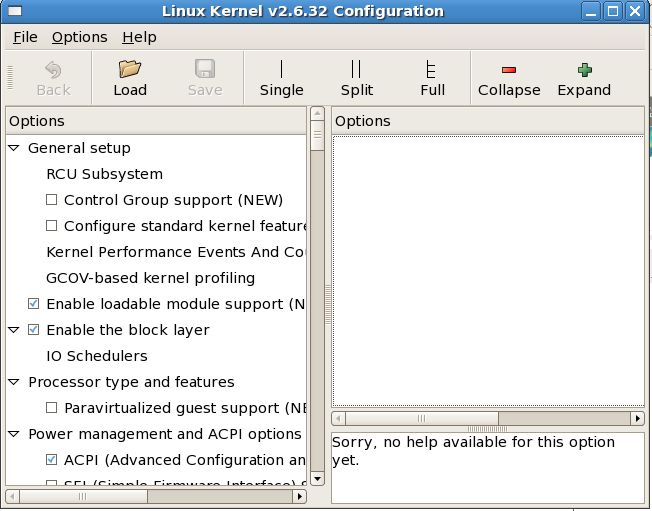Open the Help menu

139,37
